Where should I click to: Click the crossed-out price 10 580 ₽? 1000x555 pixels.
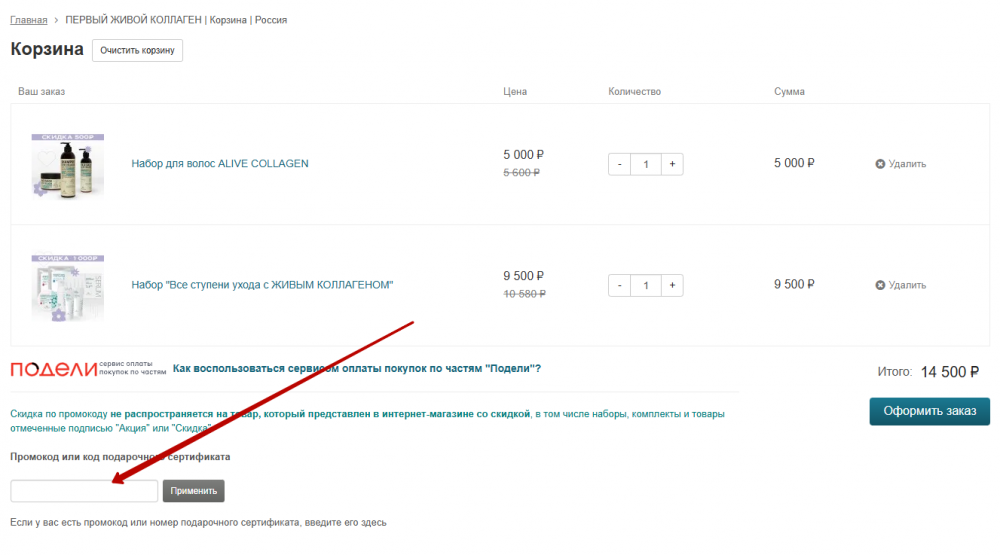pyautogui.click(x=524, y=293)
